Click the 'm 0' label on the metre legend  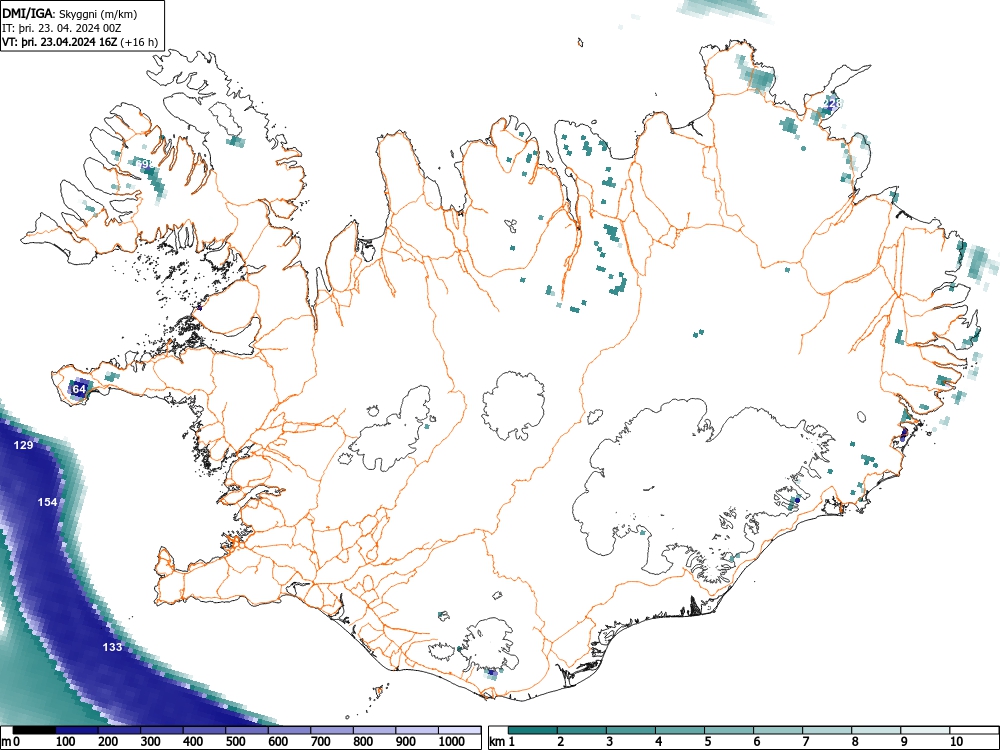click(x=10, y=742)
